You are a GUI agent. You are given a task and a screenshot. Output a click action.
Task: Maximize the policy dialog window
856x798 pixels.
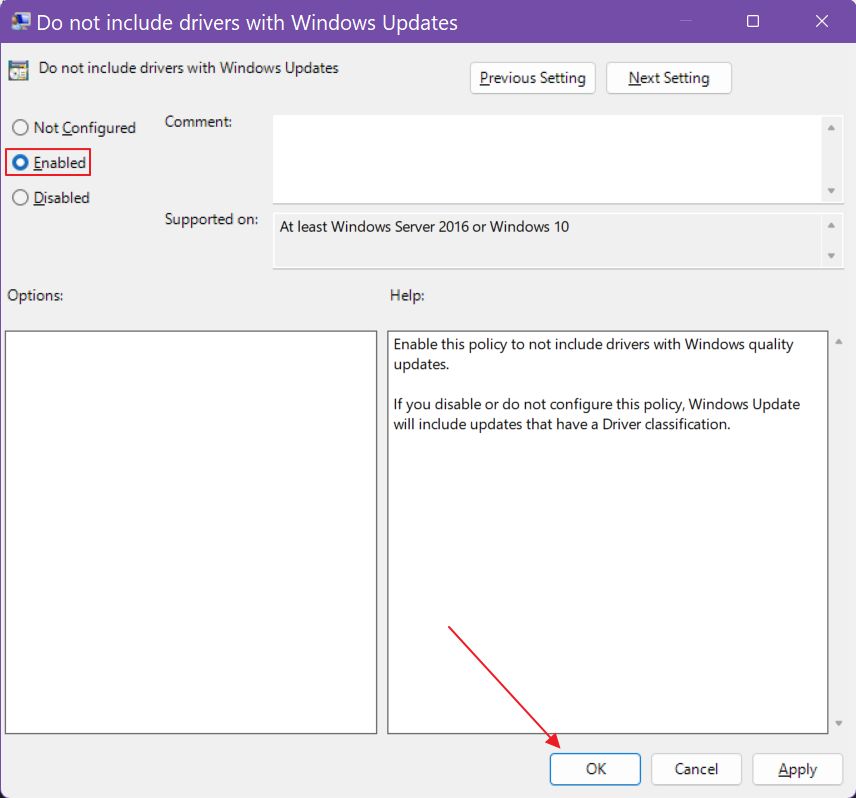[x=753, y=21]
